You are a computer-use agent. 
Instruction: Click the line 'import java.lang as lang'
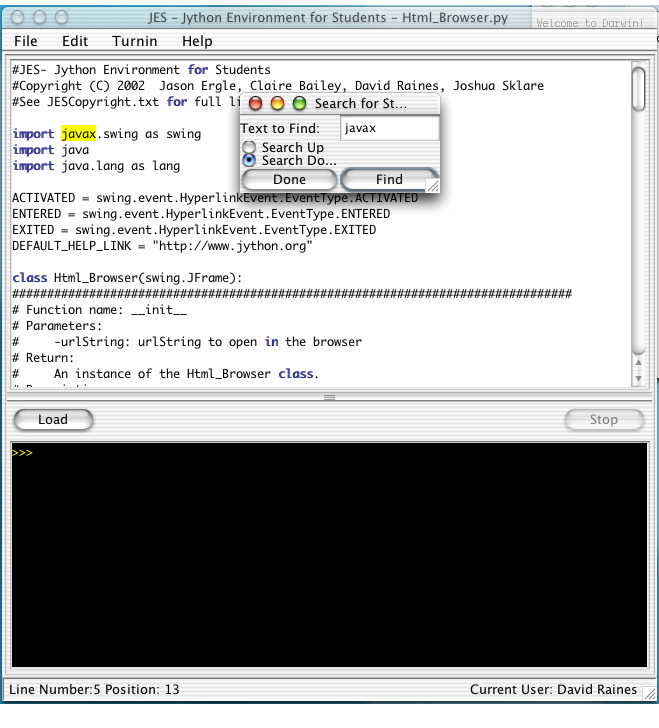click(96, 166)
